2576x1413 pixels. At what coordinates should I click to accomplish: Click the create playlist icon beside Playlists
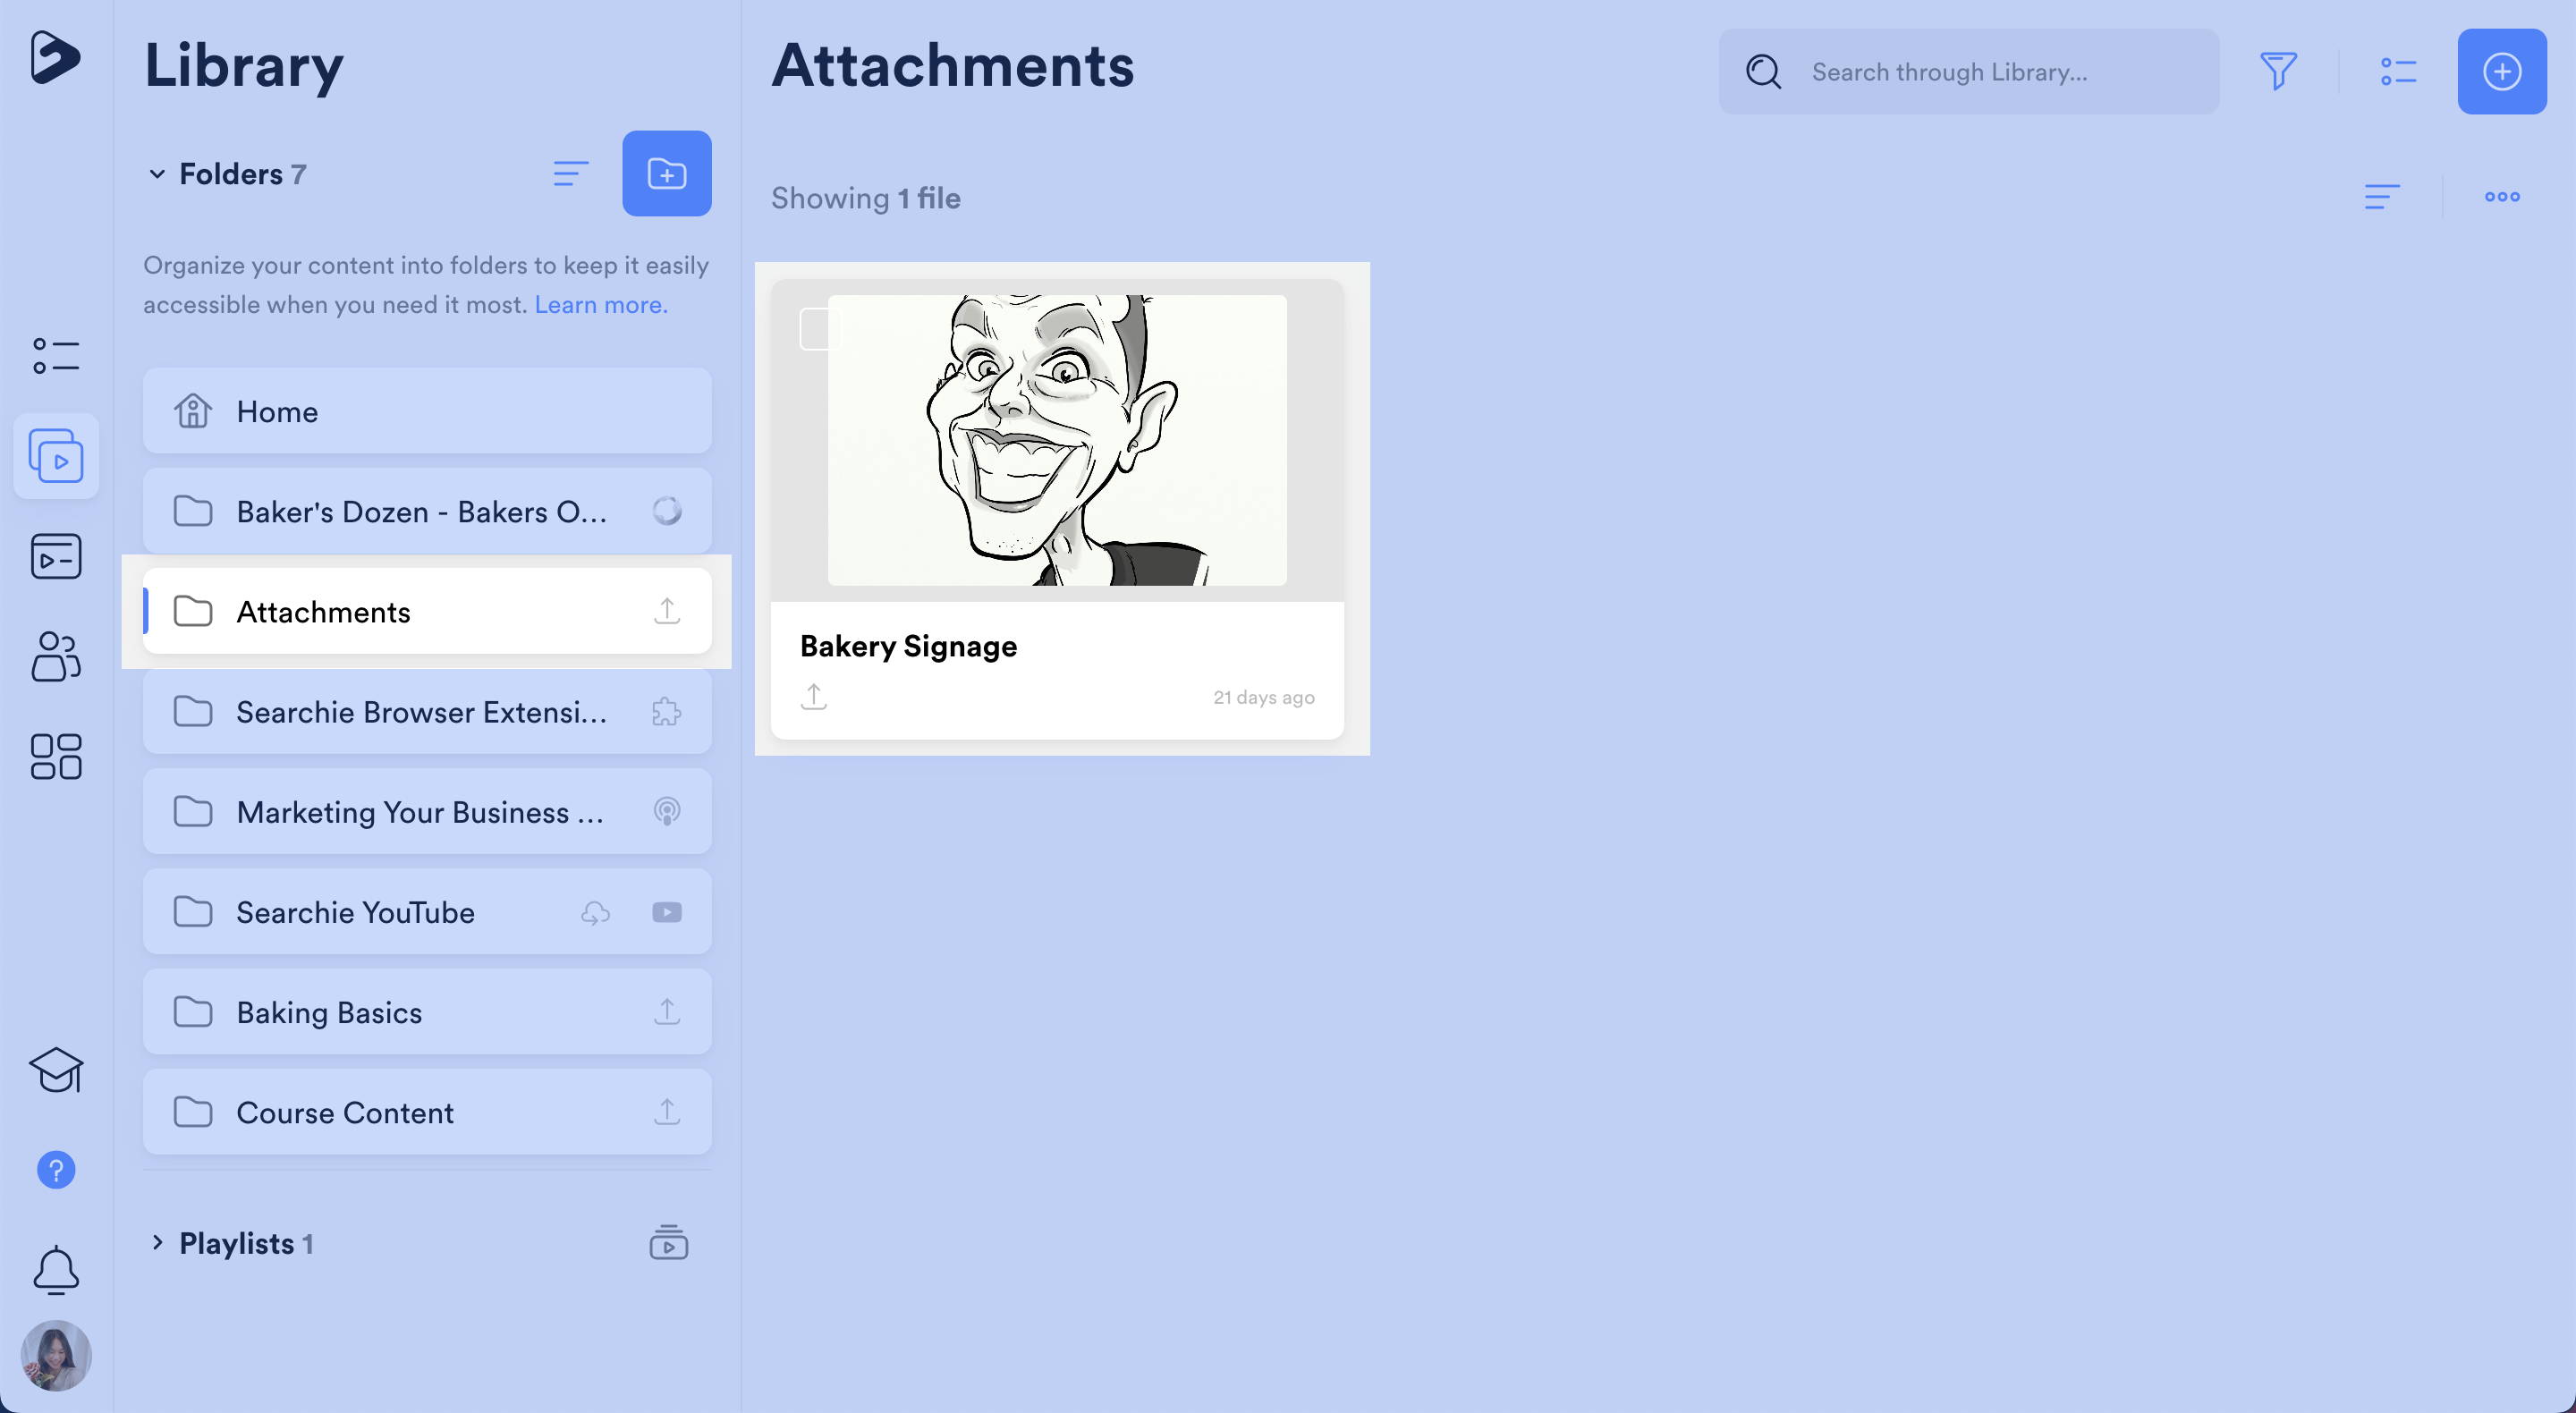coord(668,1243)
